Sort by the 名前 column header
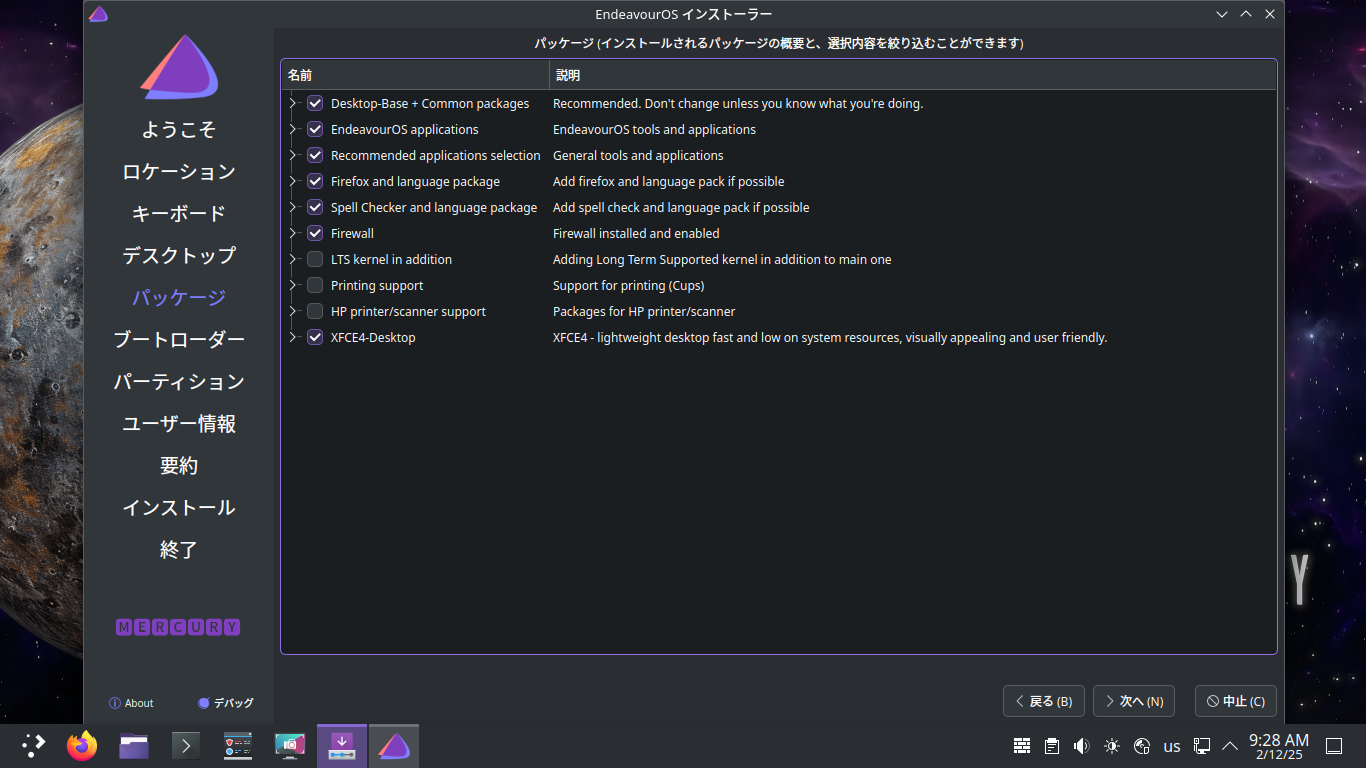The image size is (1366, 768). [x=415, y=75]
